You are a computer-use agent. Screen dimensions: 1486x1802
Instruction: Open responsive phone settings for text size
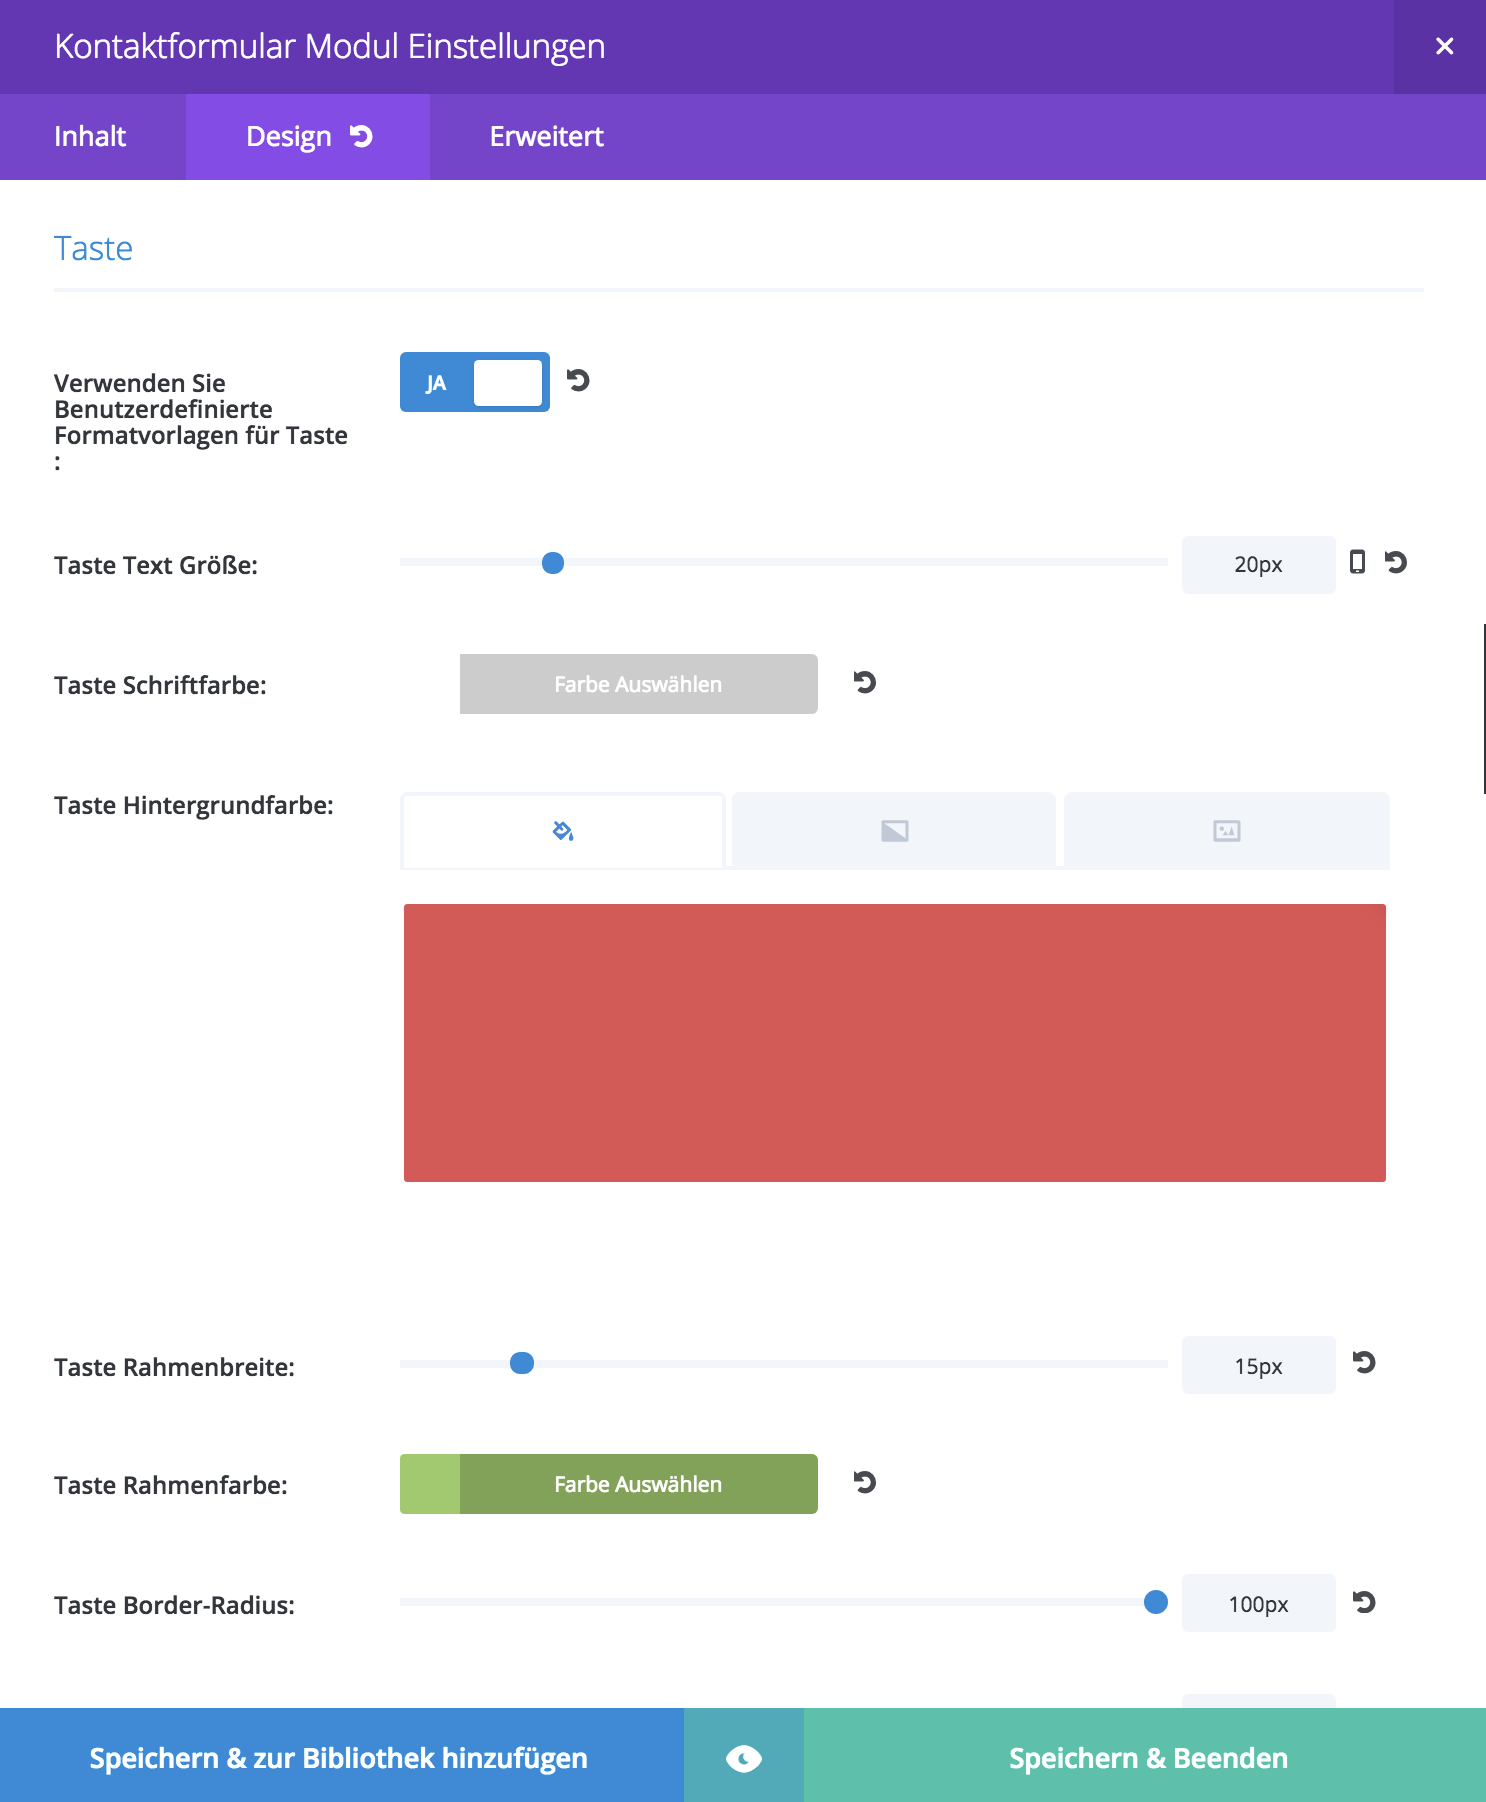1357,562
